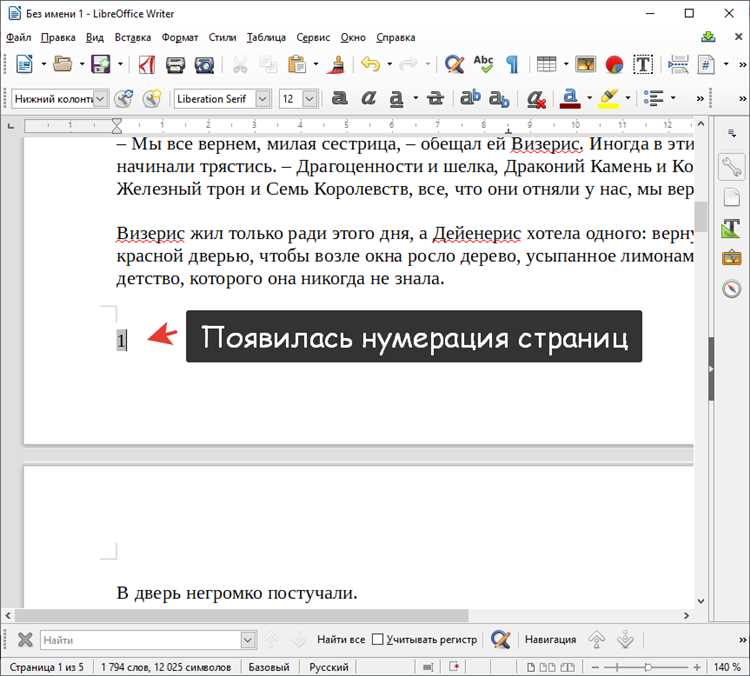Create a new style from selection
Screen dimensions: 750x676
coord(152,99)
